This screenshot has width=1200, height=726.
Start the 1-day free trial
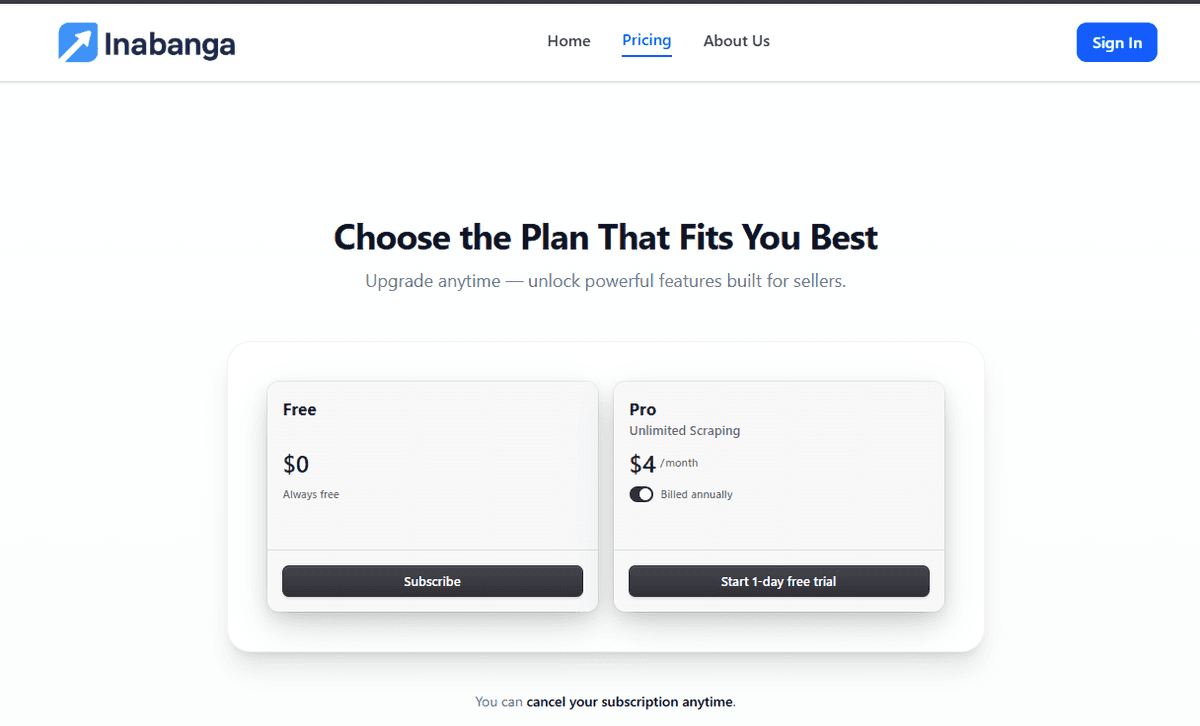(x=778, y=581)
